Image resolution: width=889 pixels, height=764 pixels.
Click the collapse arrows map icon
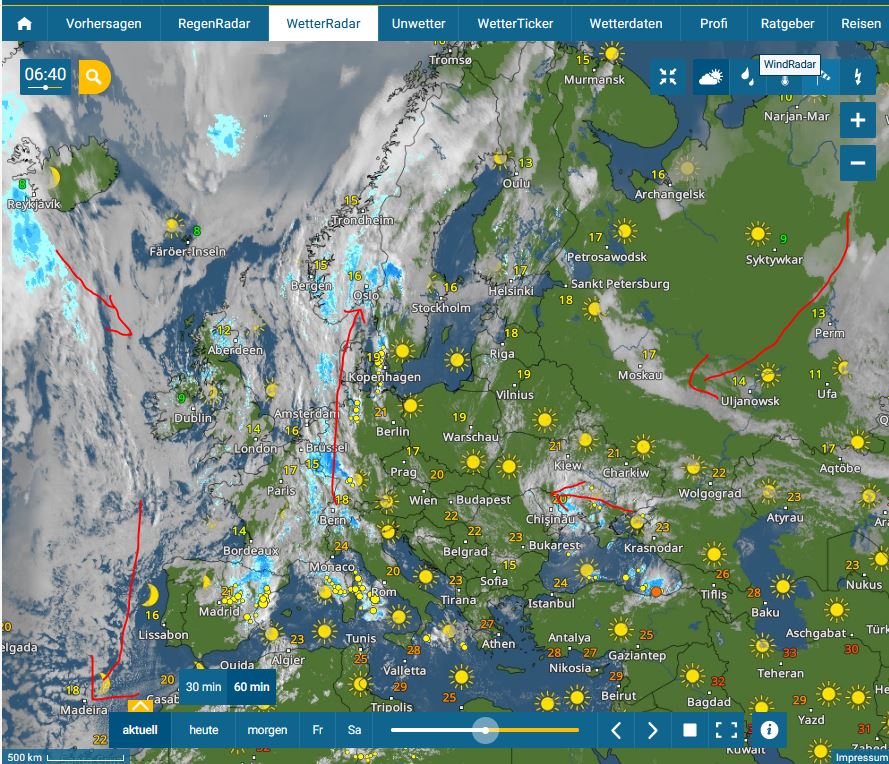point(668,77)
